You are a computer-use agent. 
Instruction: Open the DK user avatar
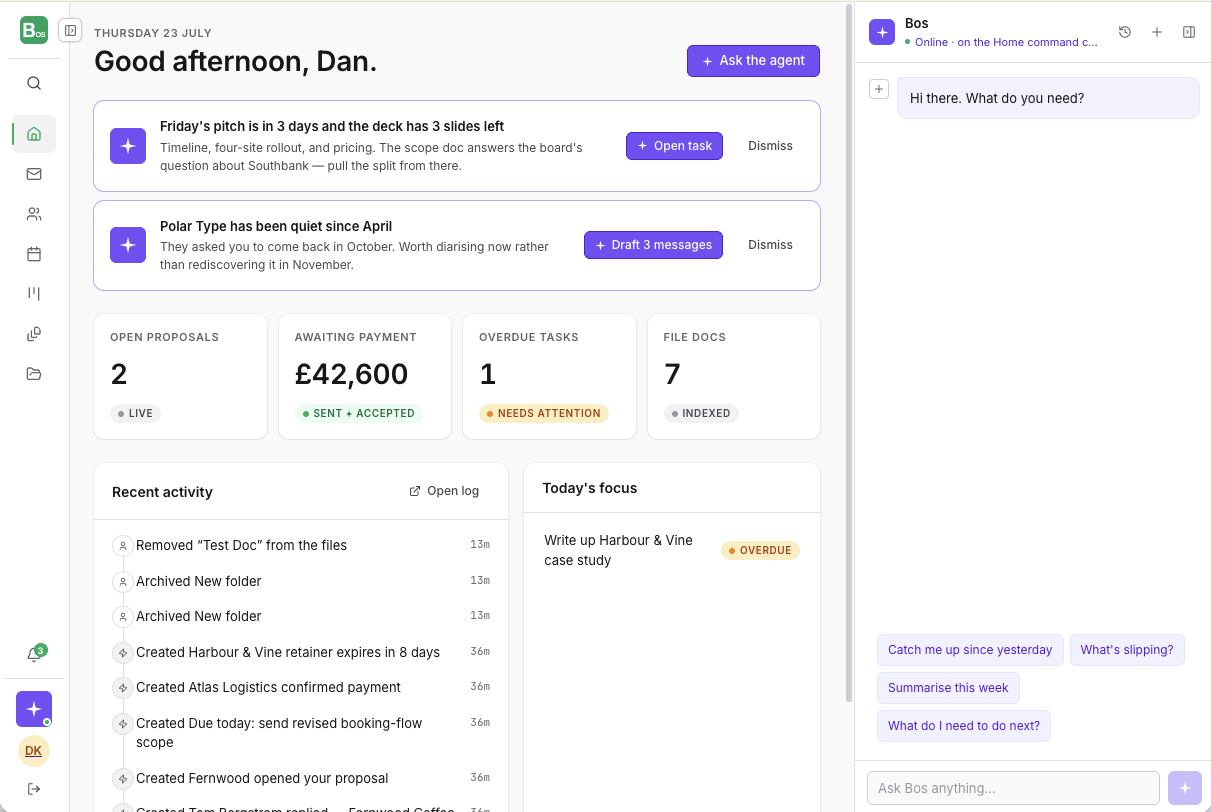coord(34,751)
